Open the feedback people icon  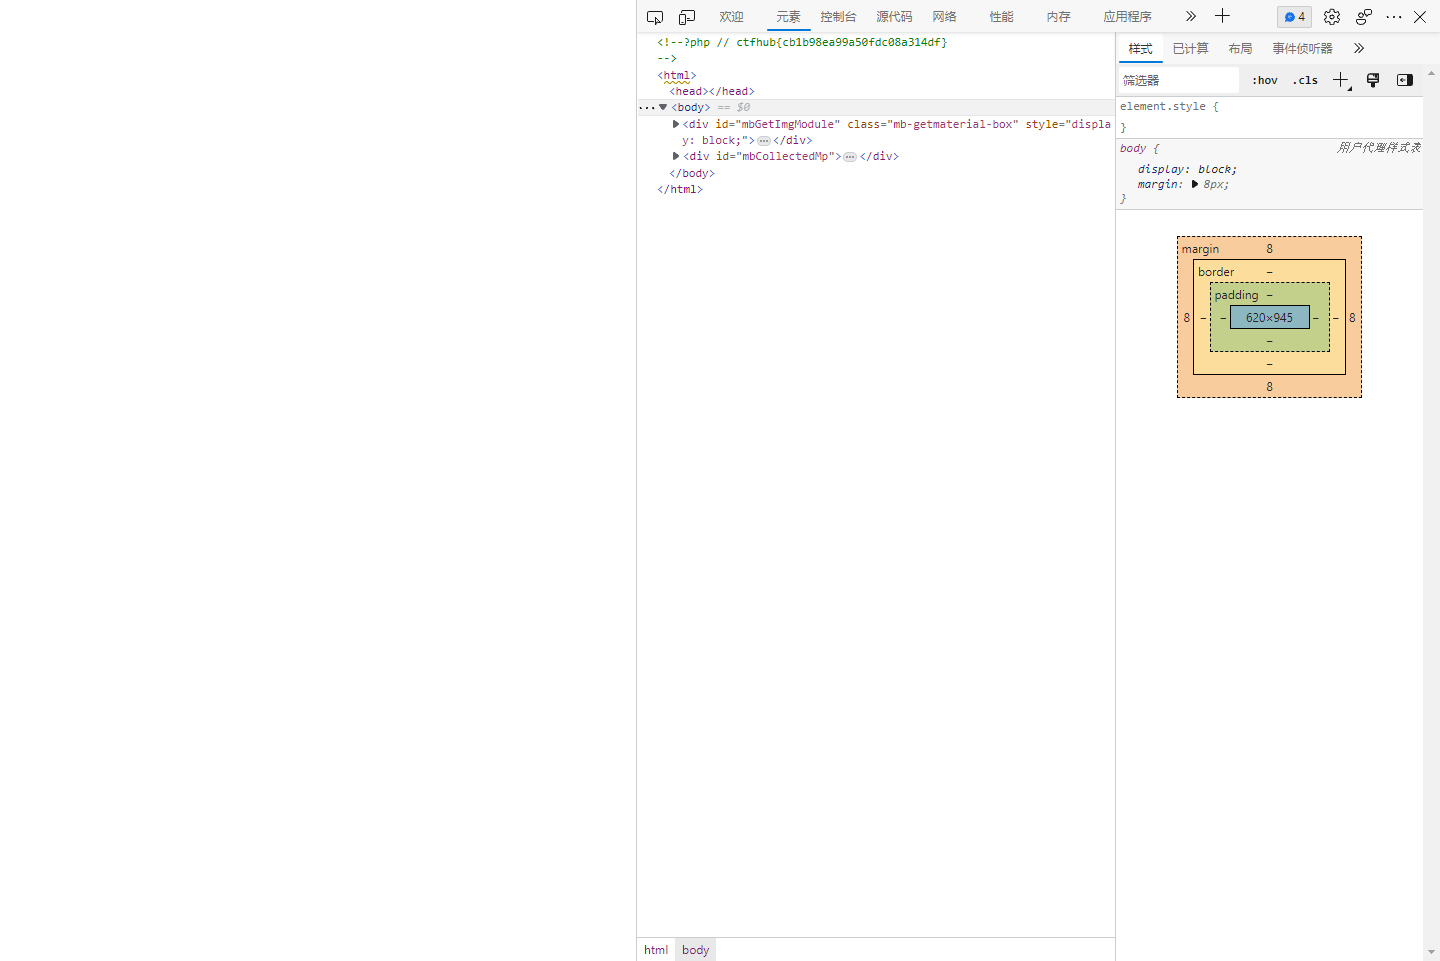click(x=1363, y=17)
